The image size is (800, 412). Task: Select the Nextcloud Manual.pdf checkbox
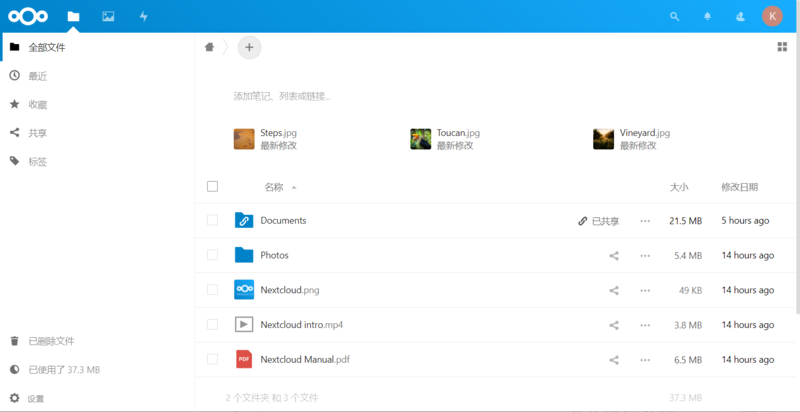[x=212, y=359]
